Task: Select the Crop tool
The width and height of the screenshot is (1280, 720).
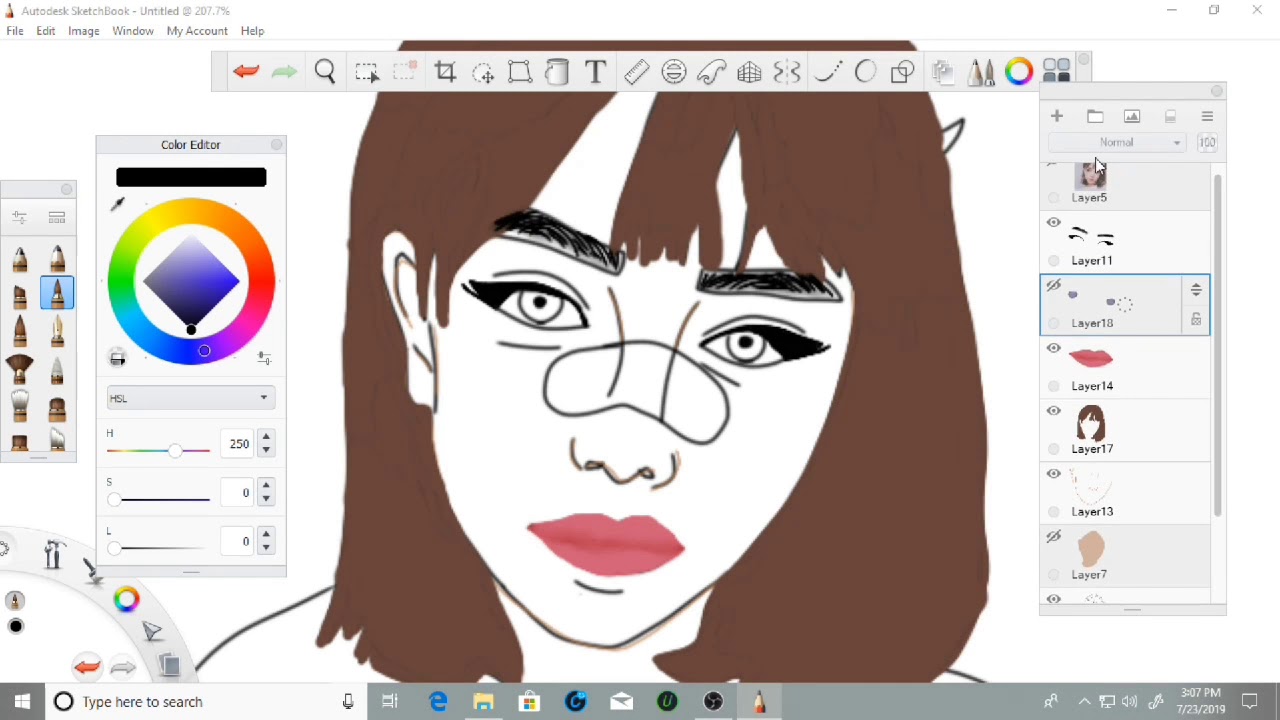Action: [445, 72]
